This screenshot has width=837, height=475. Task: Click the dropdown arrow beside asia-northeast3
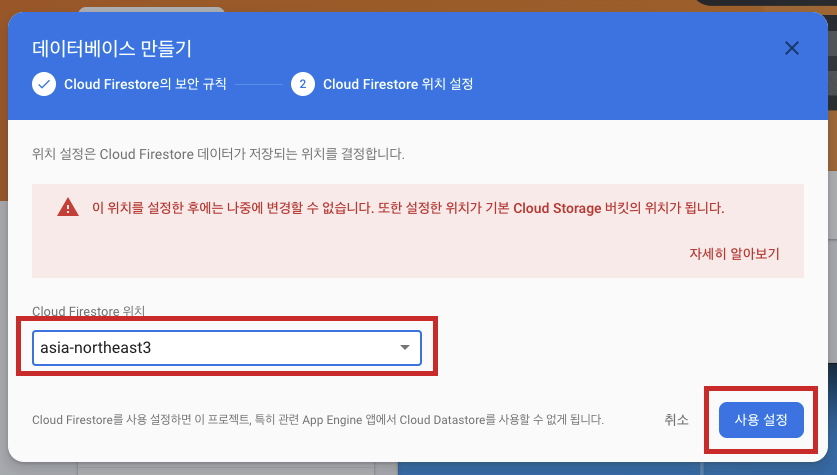[x=405, y=348]
